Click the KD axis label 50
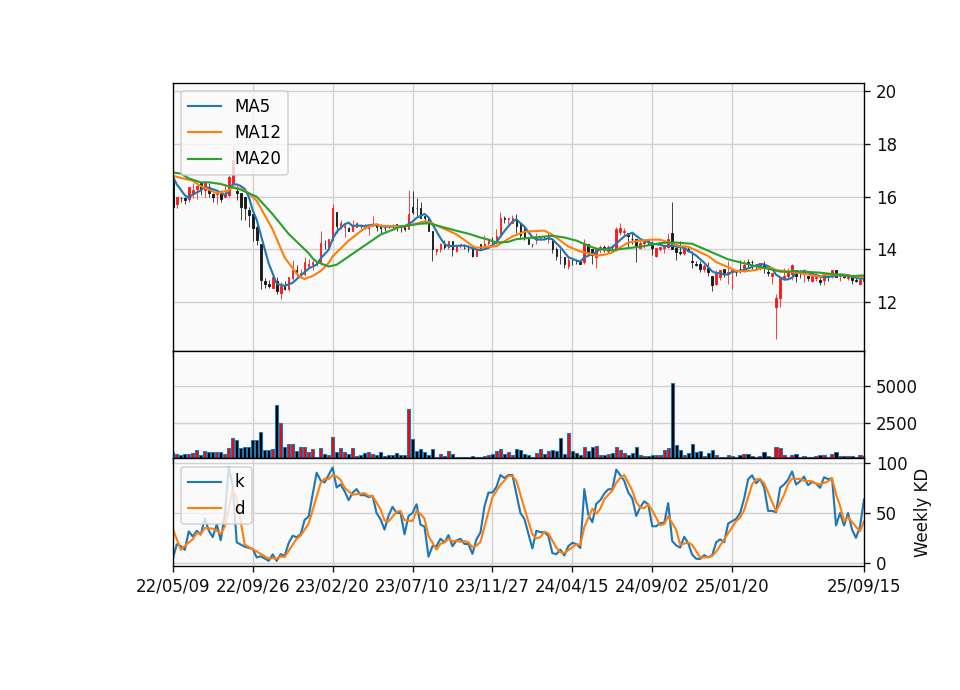Viewport: 960px width, 690px height. 886,514
